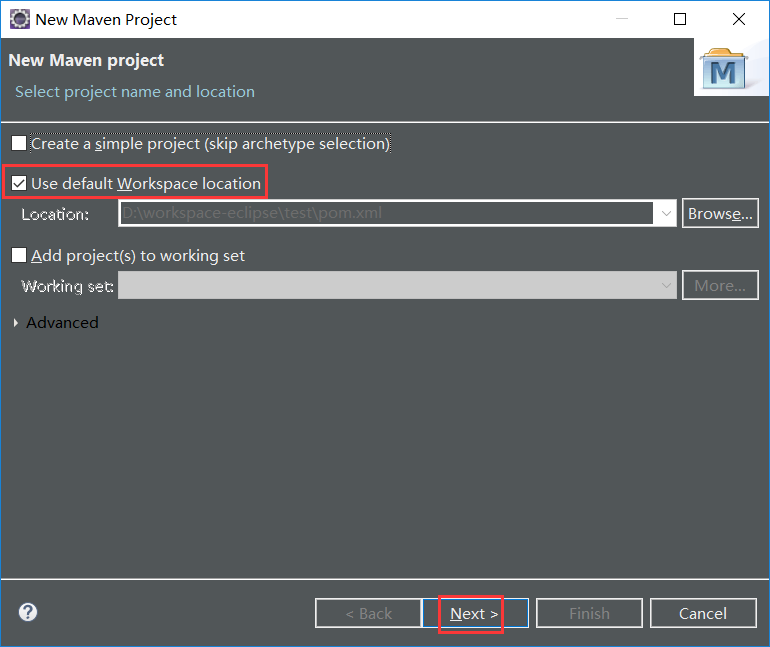Click the 'Working set:' label

click(x=67, y=286)
